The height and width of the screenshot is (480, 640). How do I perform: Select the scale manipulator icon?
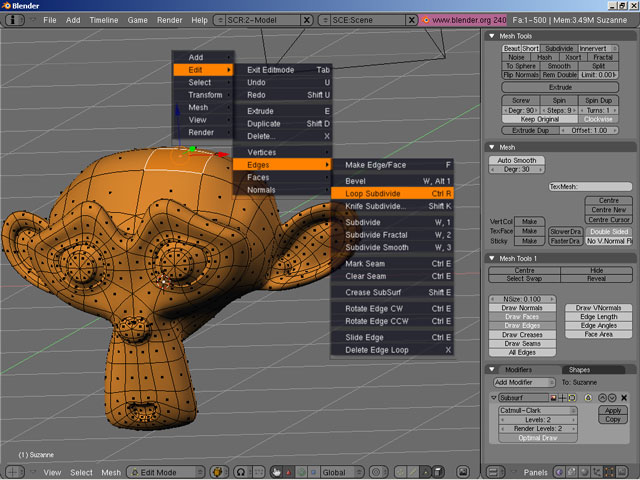pyautogui.click(x=313, y=472)
